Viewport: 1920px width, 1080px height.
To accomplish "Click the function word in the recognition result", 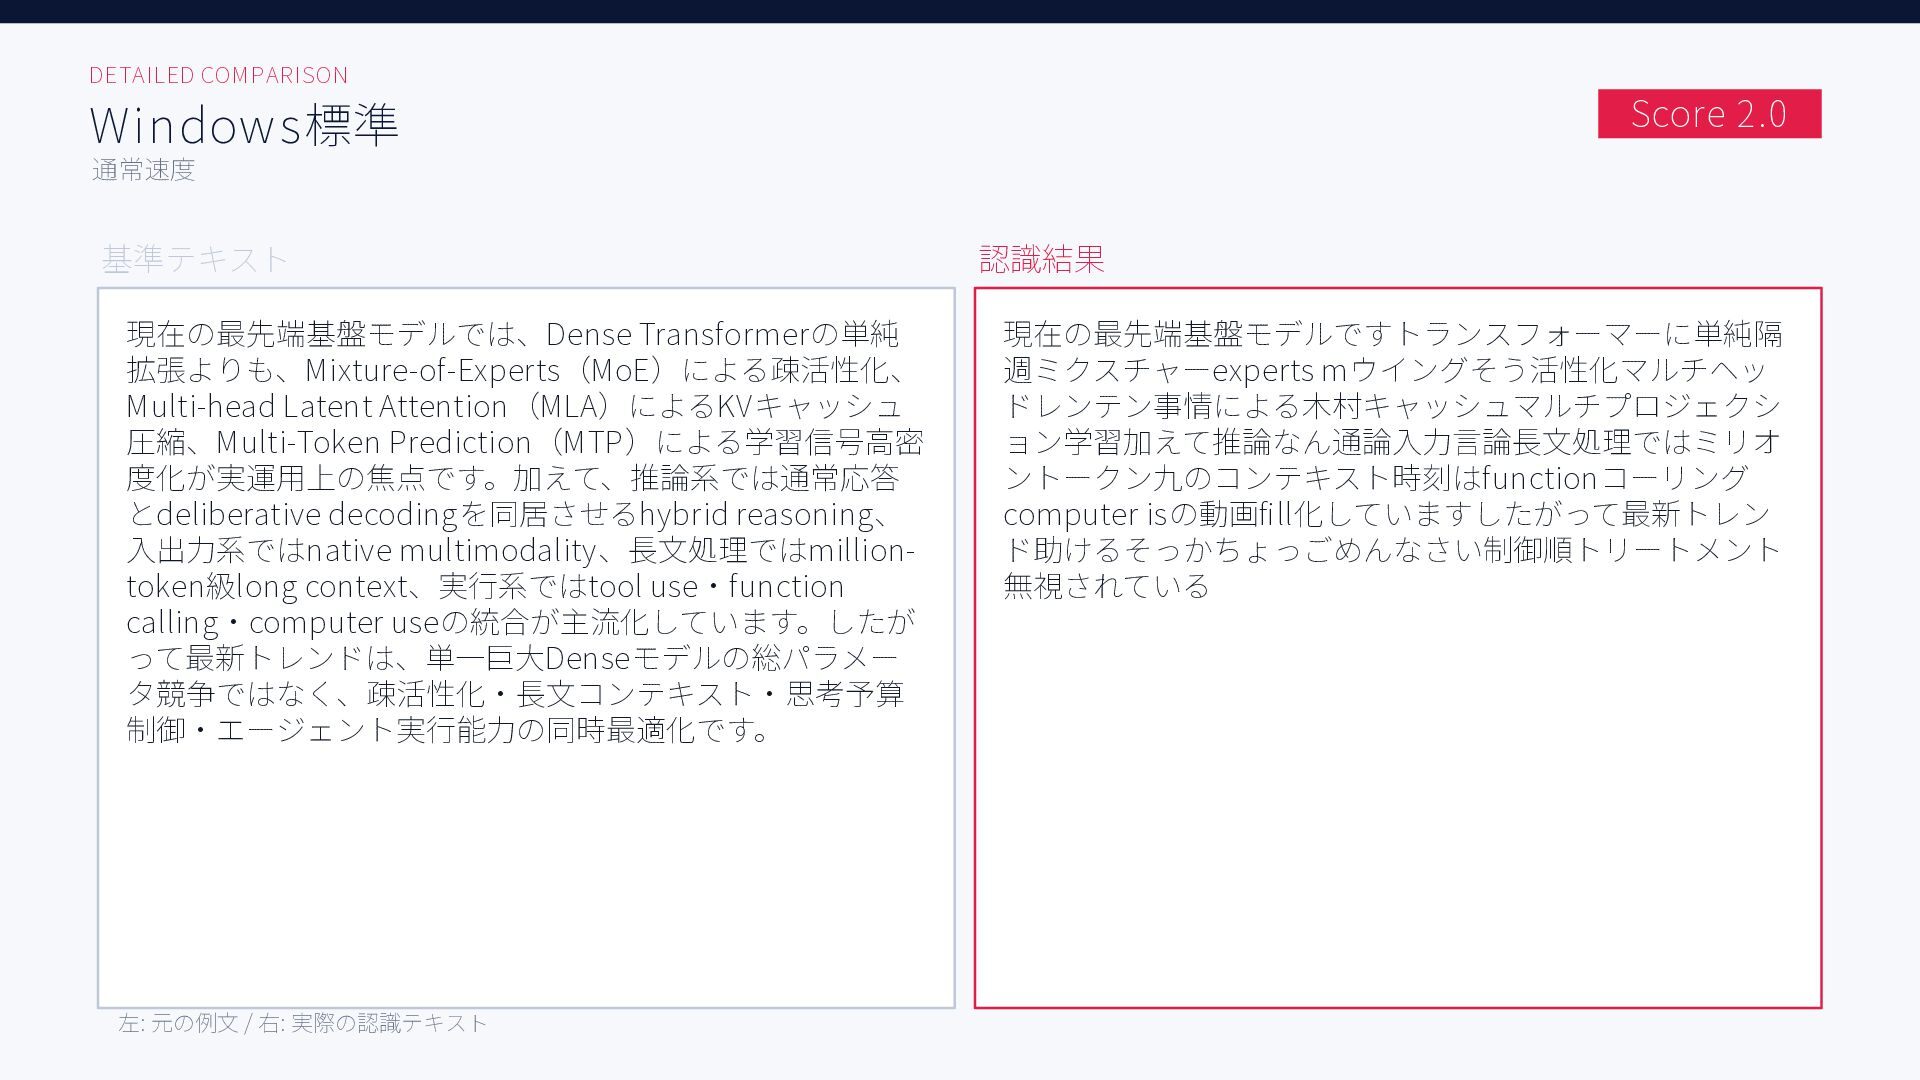I will (1538, 478).
